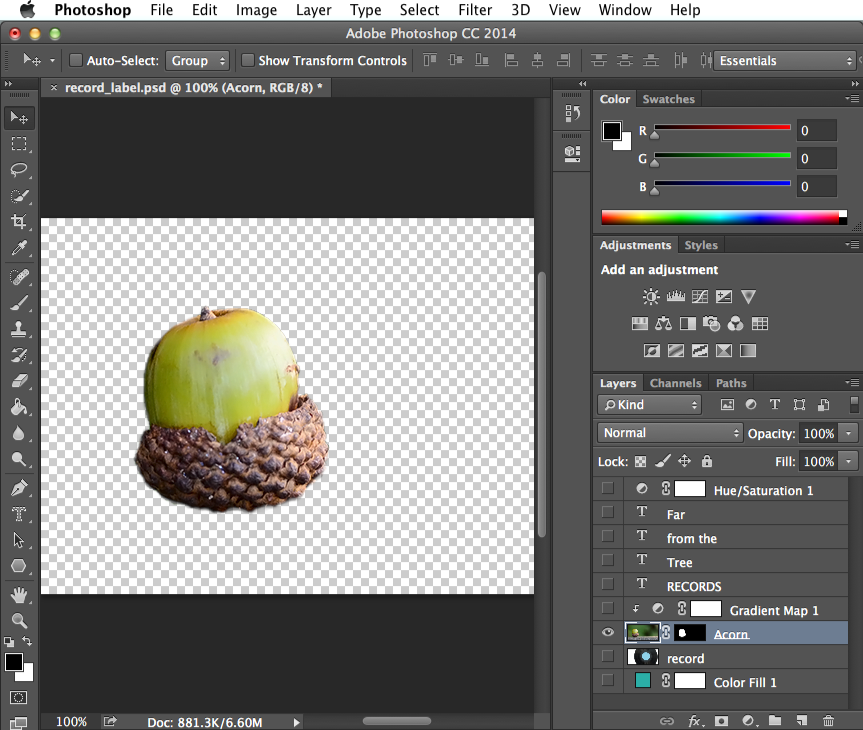
Task: Switch to the Channels tab
Action: (675, 382)
